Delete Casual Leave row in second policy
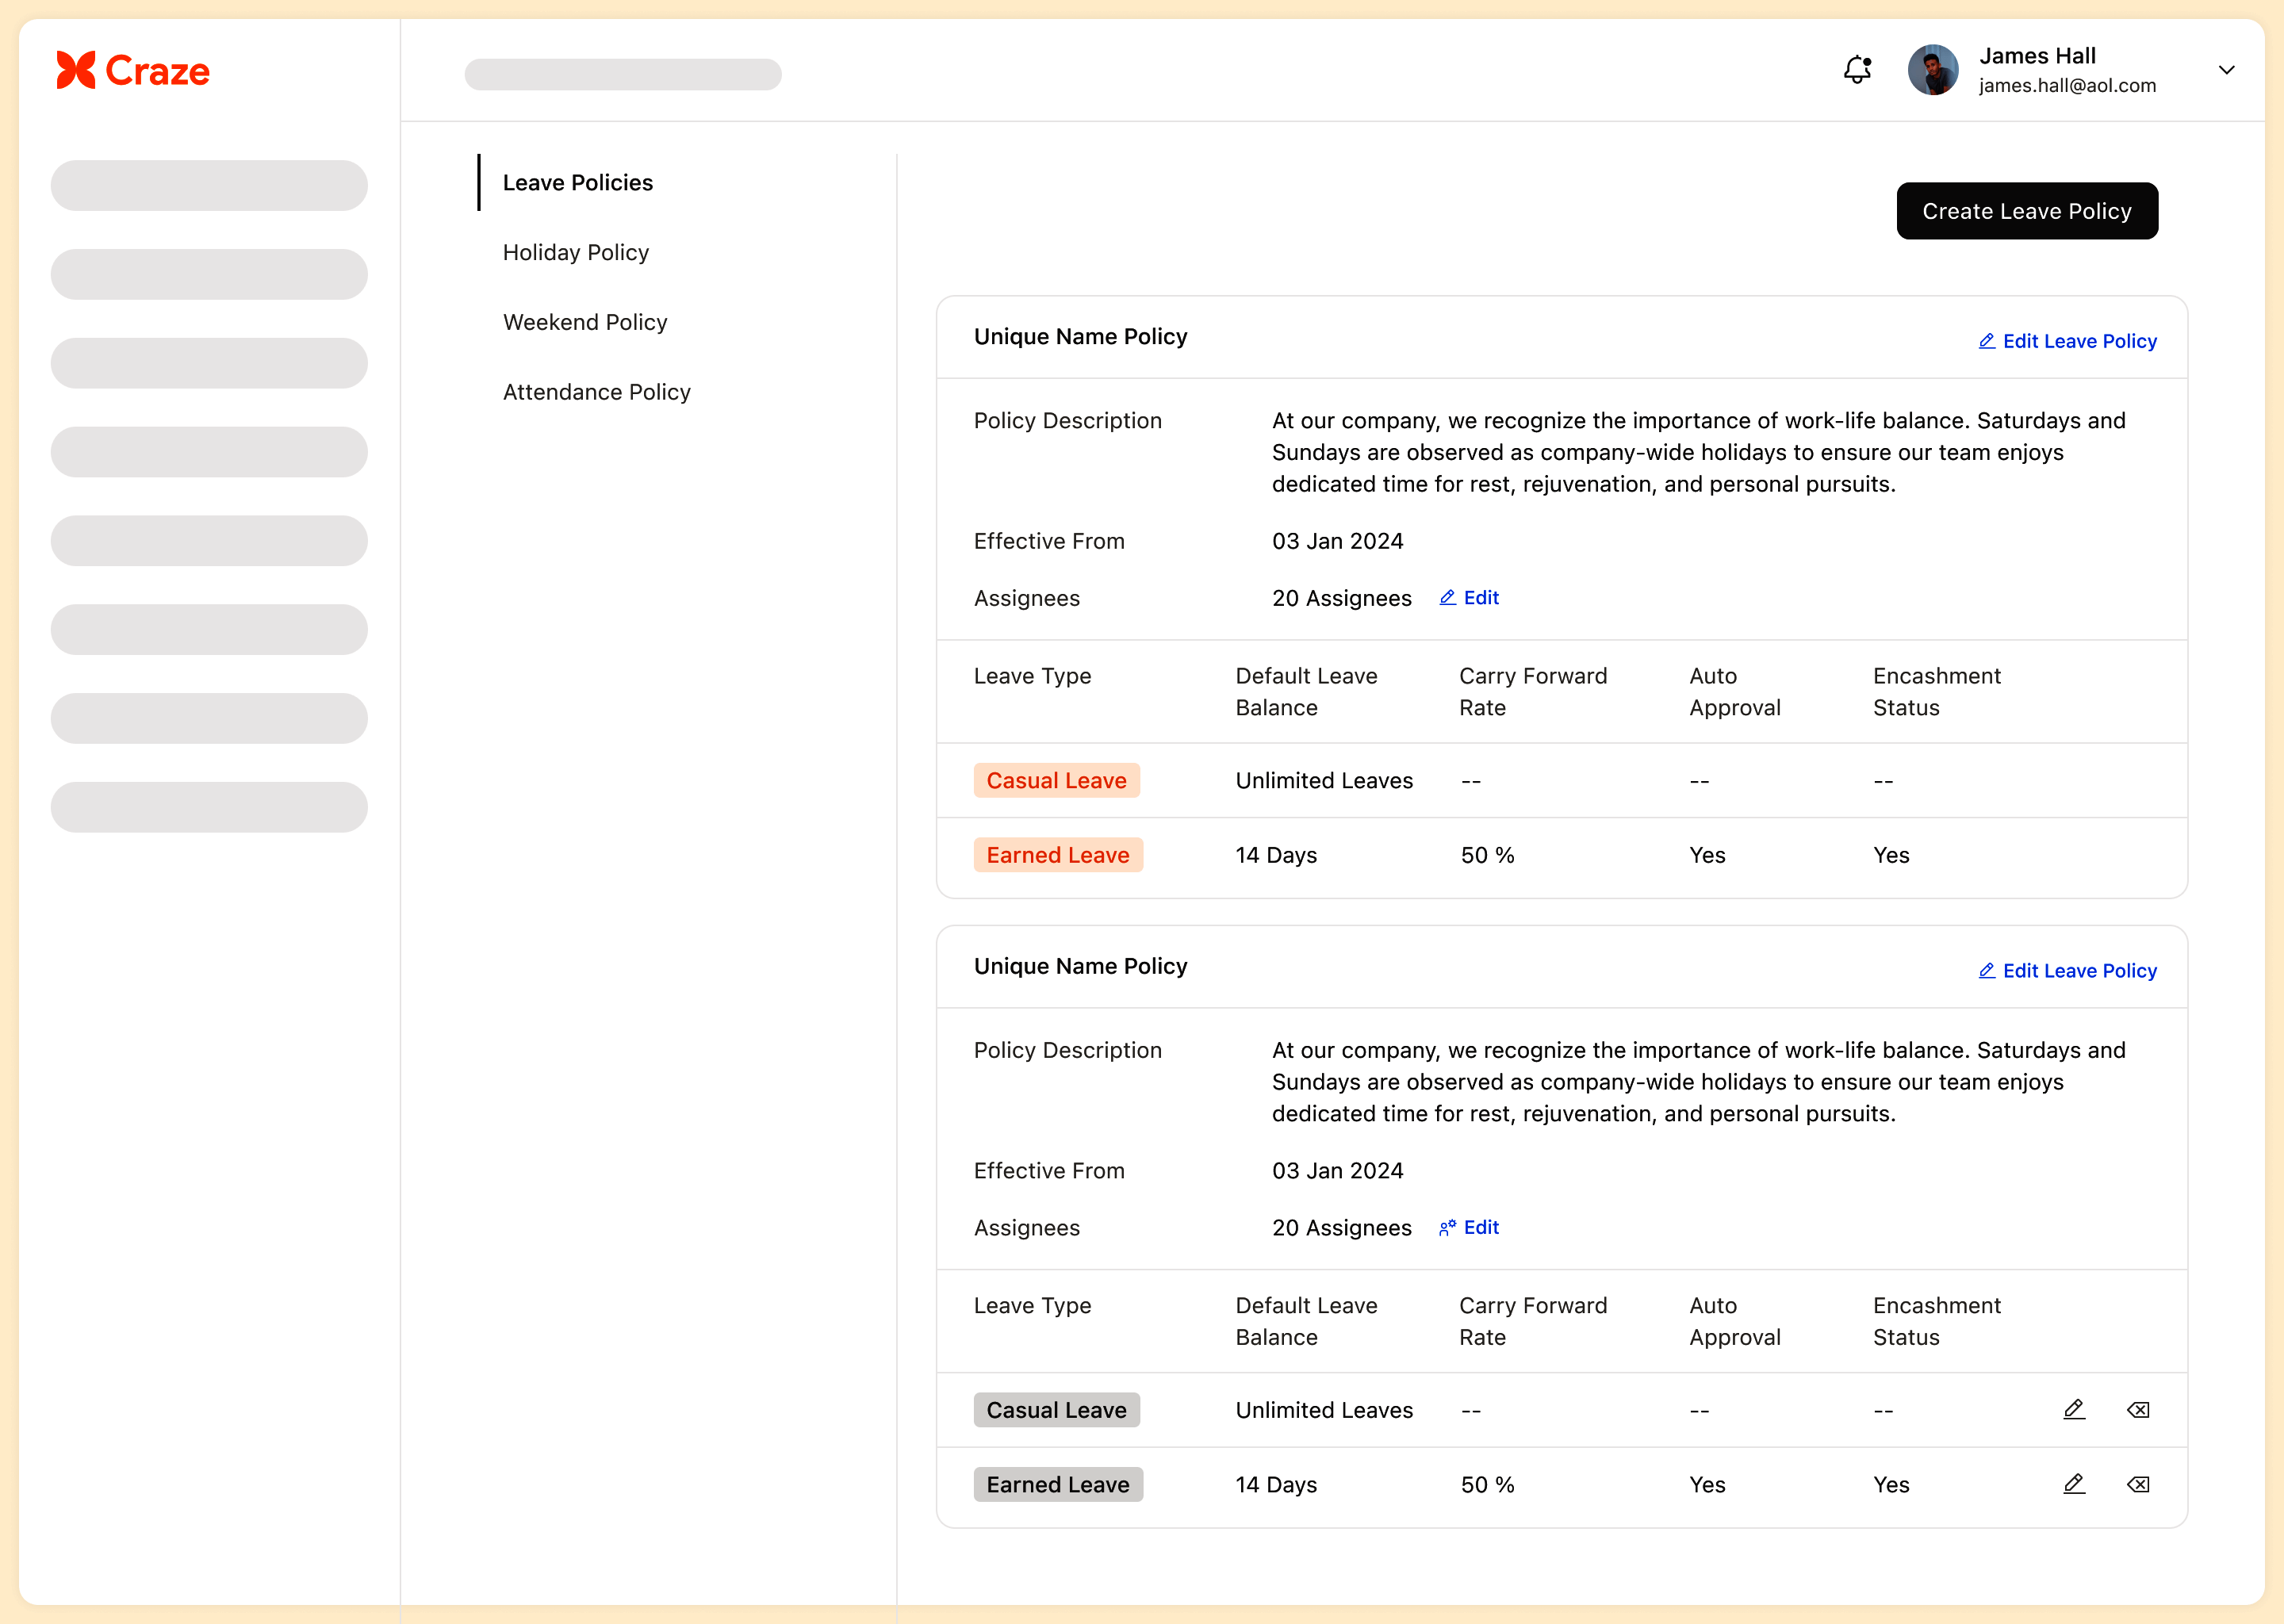The height and width of the screenshot is (1624, 2284). click(x=2138, y=1409)
